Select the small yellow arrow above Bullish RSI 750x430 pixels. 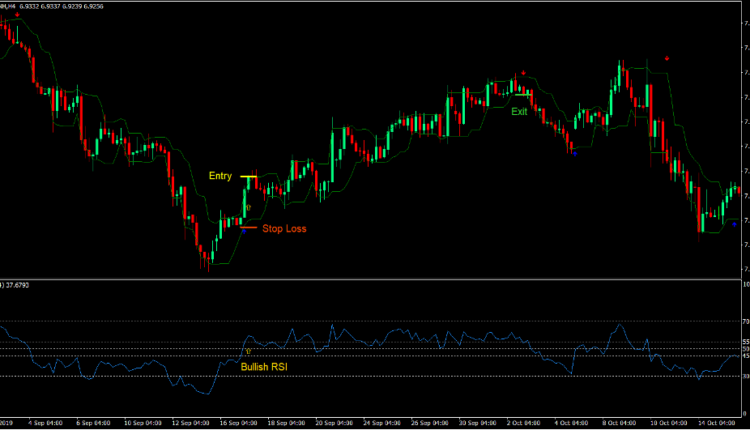(x=247, y=351)
